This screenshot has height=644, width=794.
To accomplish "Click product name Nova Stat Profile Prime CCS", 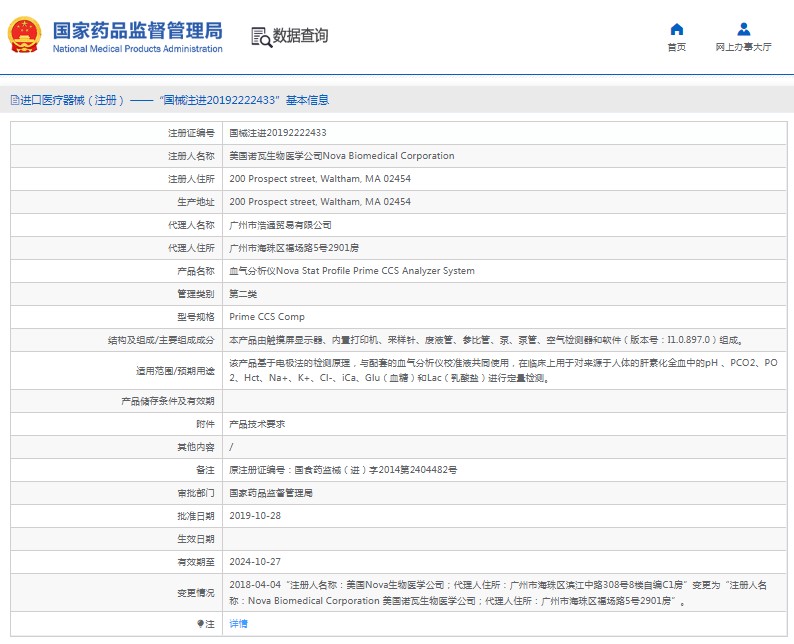I will (352, 271).
